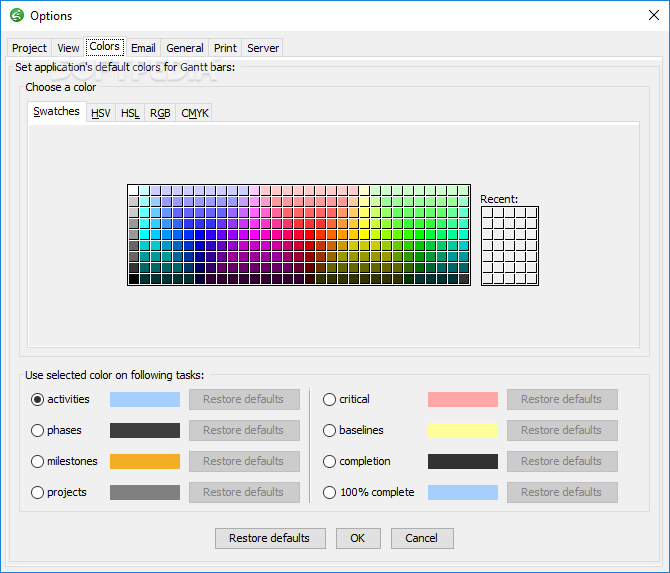Switch to the Server tab
The image size is (670, 573).
(x=263, y=48)
